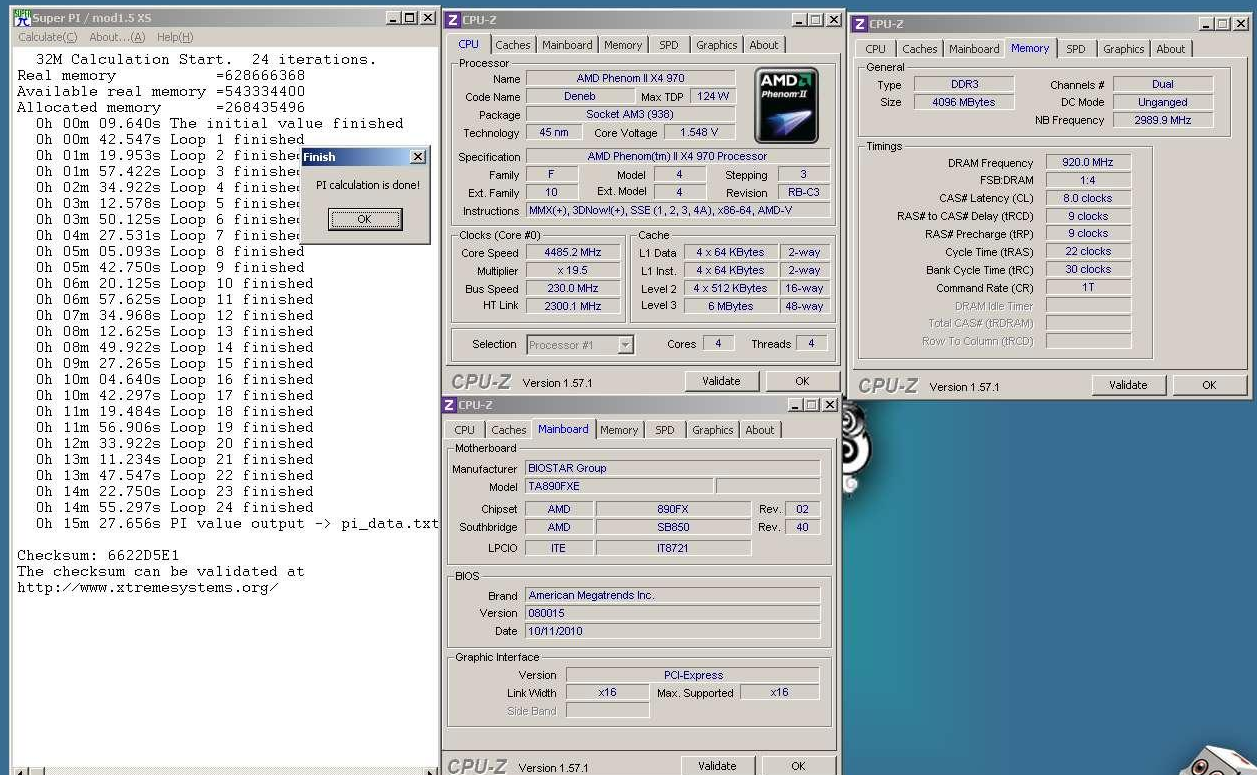The width and height of the screenshot is (1257, 775).
Task: Switch to Mainboard tab in CPU window
Action: point(567,45)
